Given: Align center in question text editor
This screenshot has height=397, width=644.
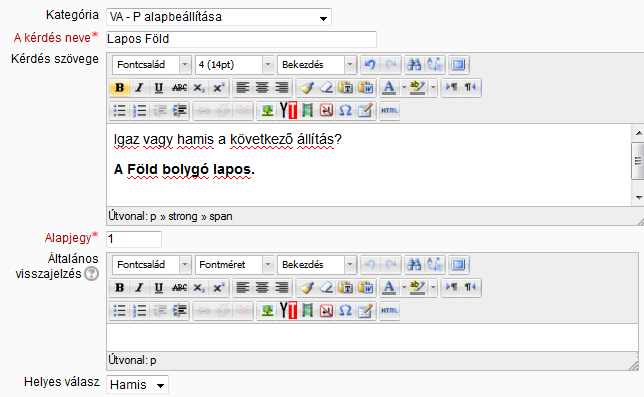Looking at the screenshot, I should pos(262,88).
